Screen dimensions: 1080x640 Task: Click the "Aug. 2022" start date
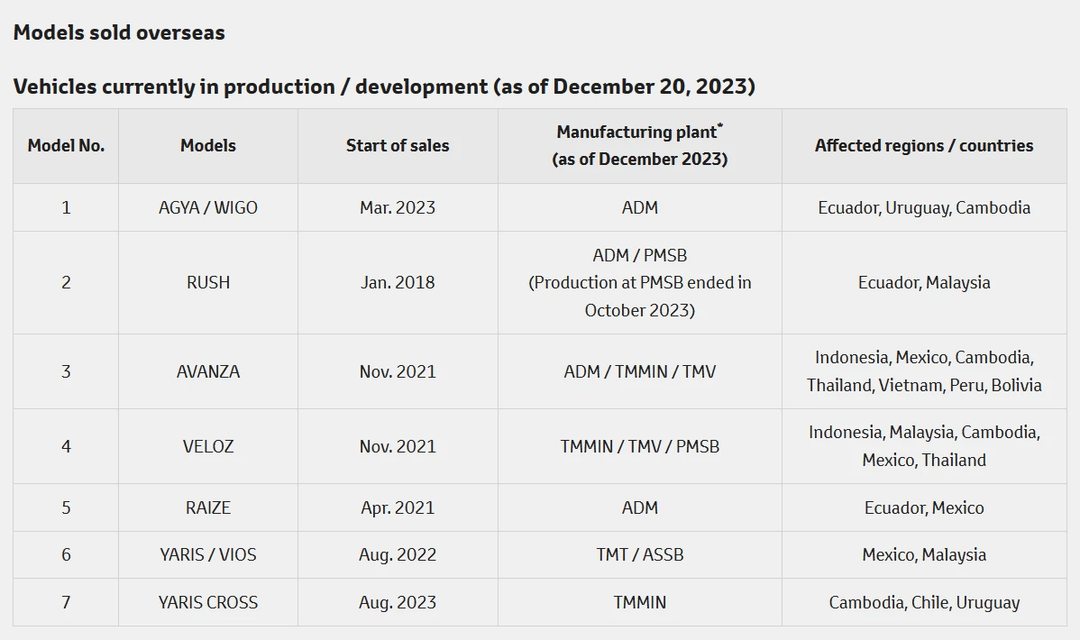[398, 555]
